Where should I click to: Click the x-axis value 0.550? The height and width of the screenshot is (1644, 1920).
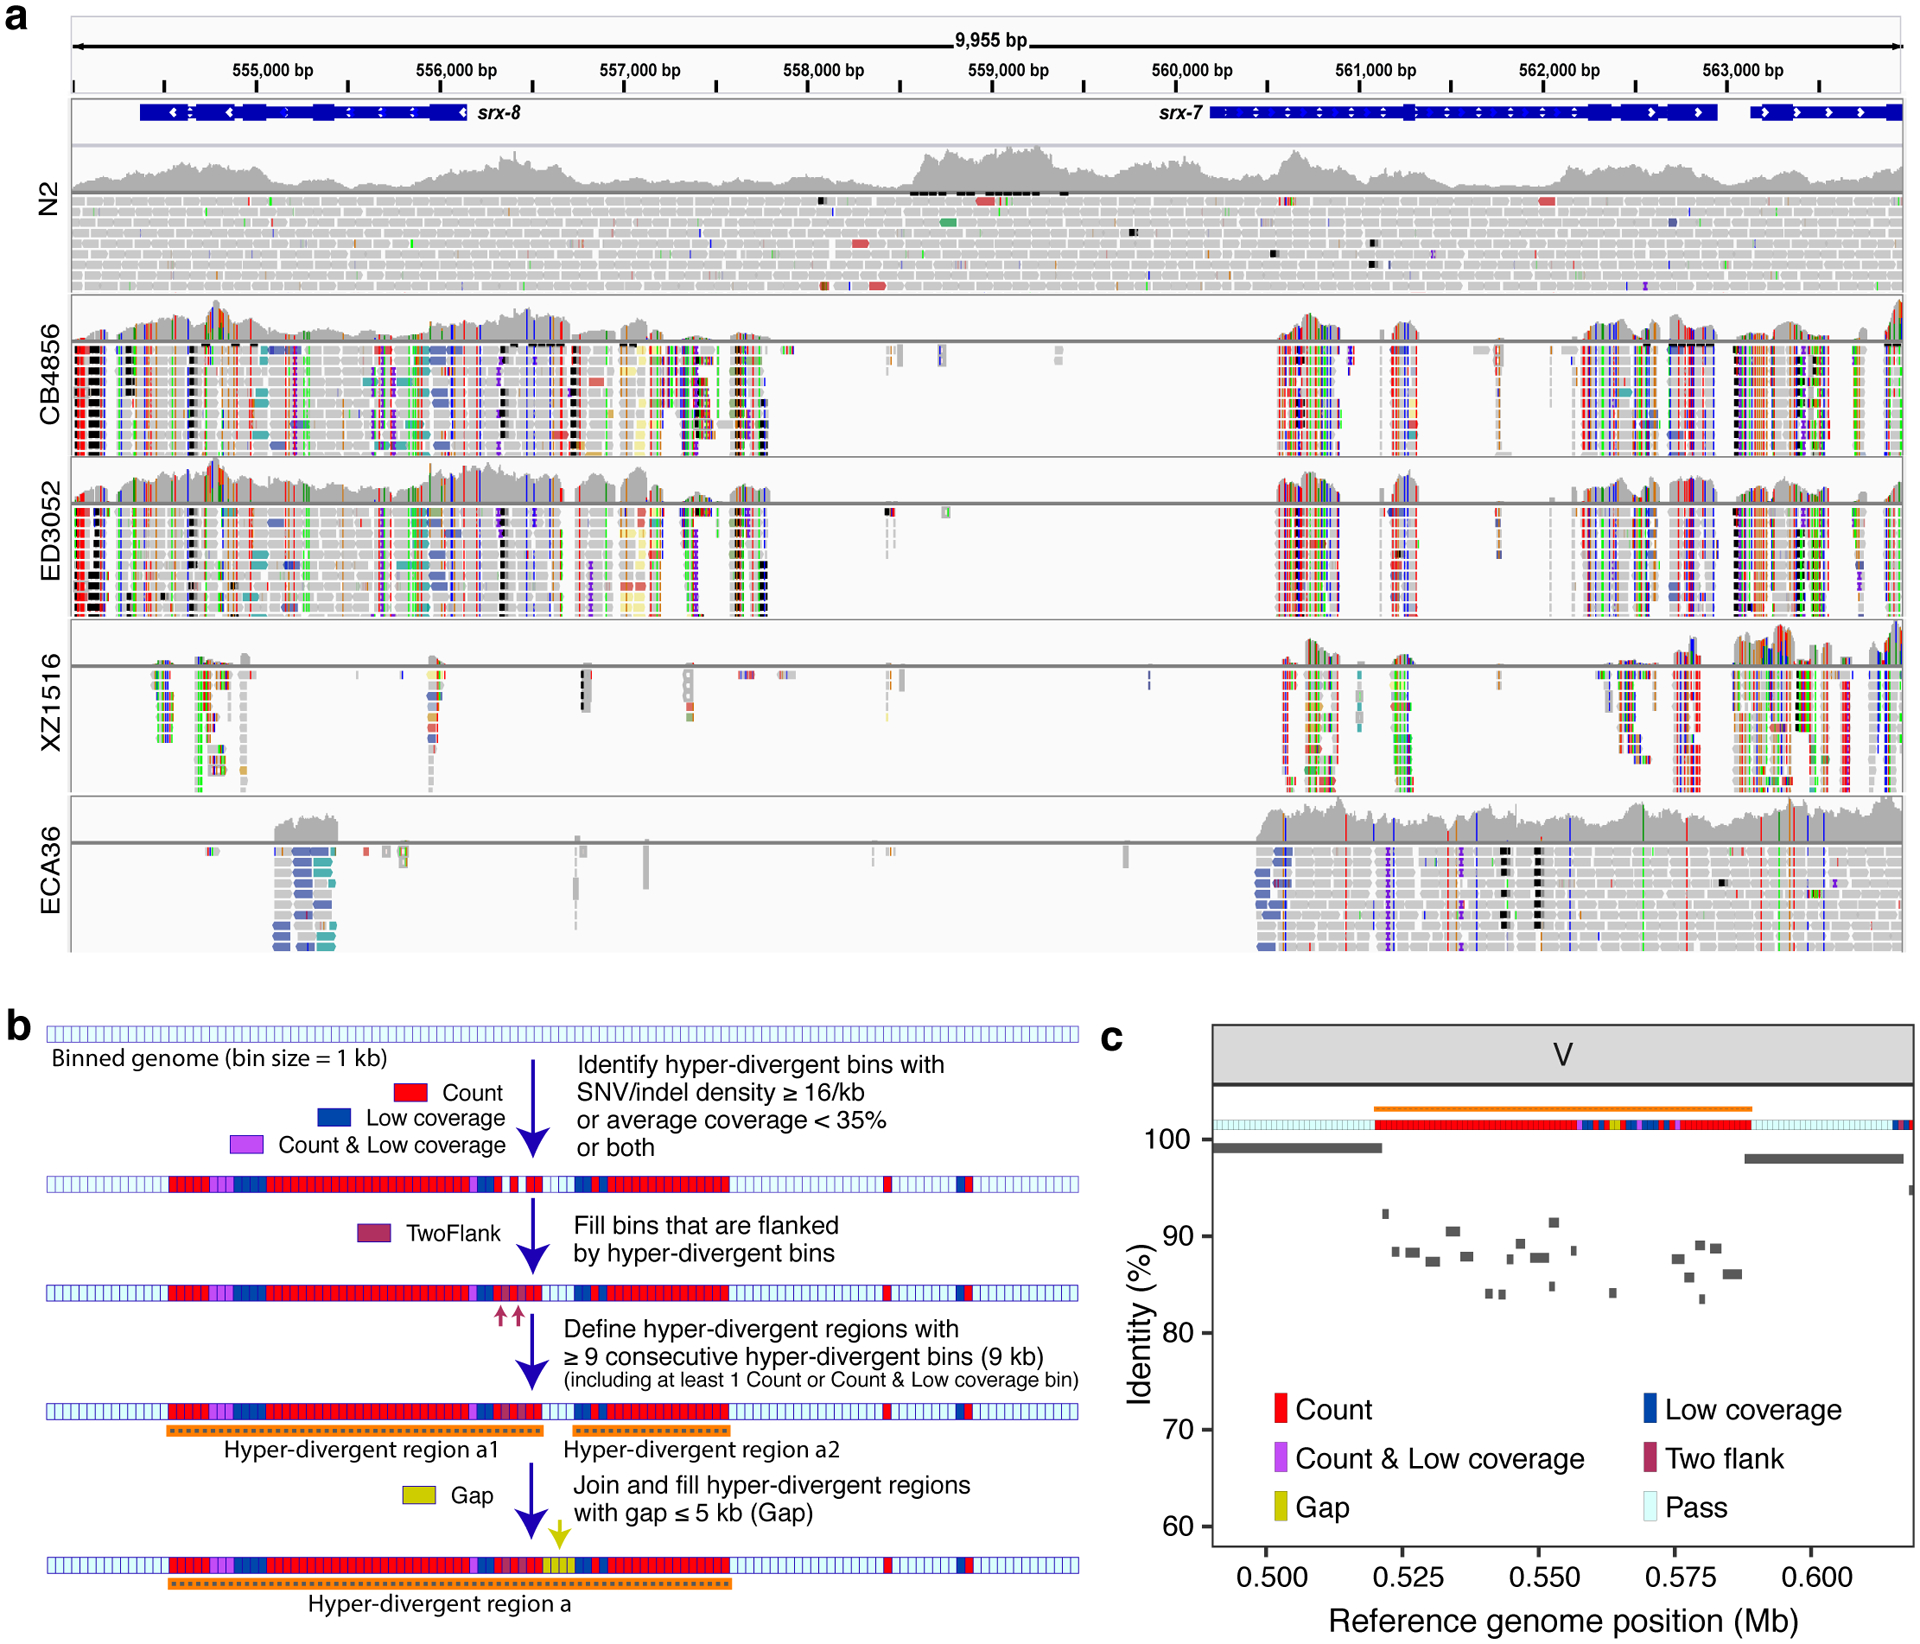point(1544,1577)
